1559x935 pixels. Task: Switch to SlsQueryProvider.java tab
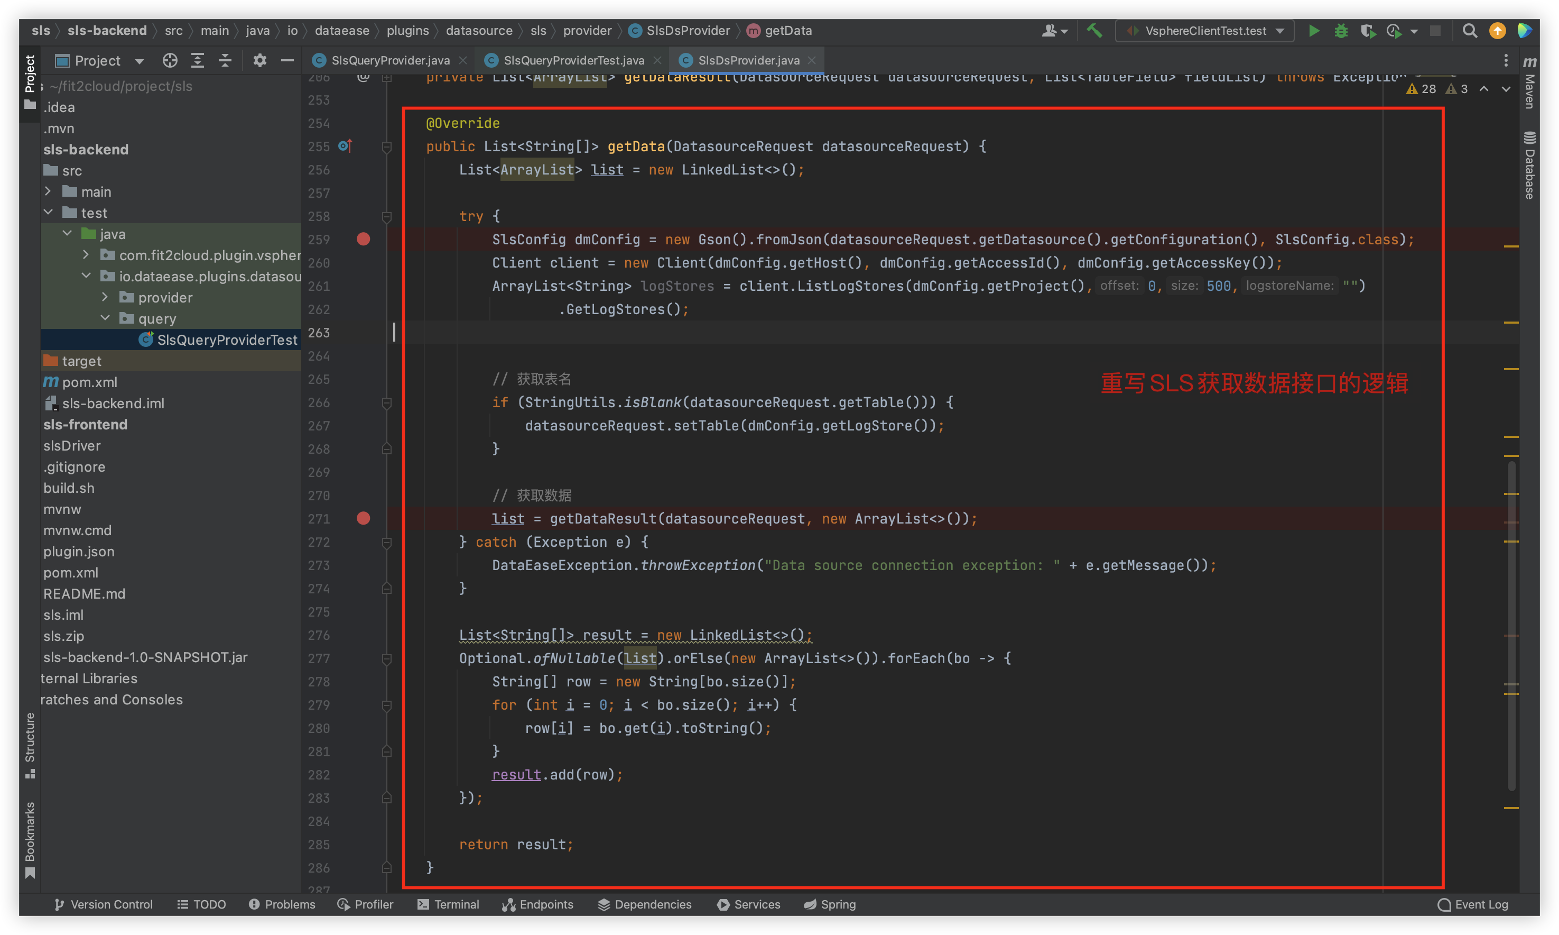(x=390, y=61)
